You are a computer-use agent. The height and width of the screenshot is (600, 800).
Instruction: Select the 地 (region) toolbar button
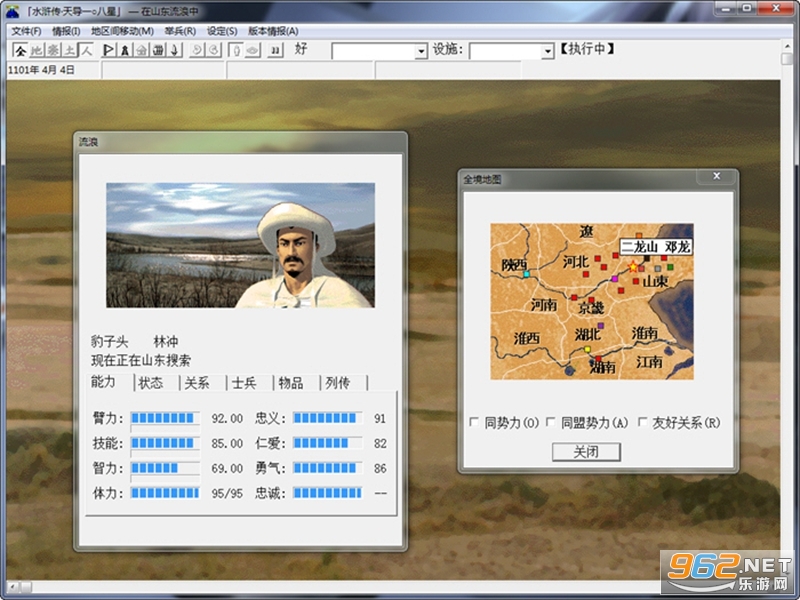click(x=37, y=50)
